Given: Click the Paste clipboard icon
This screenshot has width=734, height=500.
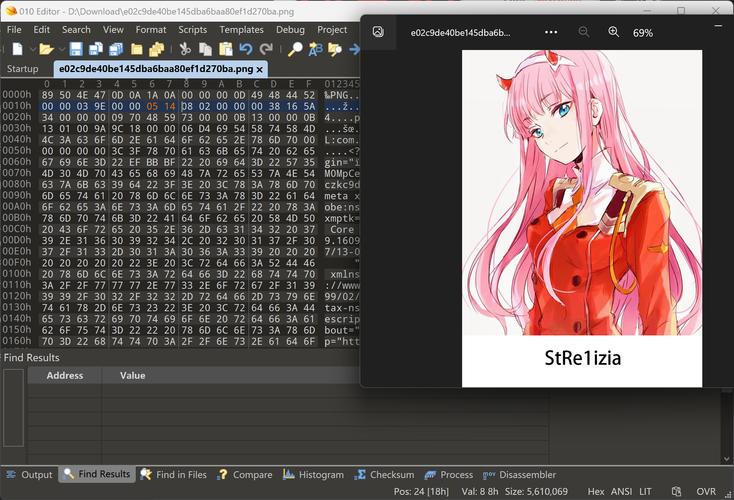Looking at the screenshot, I should coord(226,49).
